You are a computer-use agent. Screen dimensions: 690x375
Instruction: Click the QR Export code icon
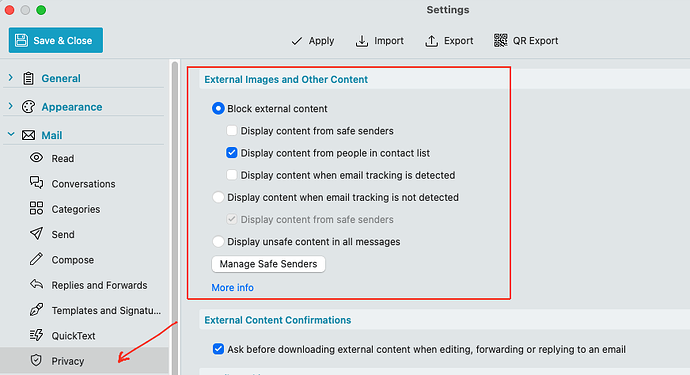pyautogui.click(x=500, y=40)
